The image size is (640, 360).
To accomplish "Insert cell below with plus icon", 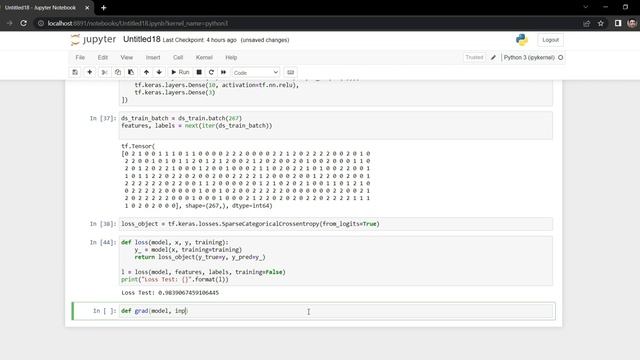I will [89, 72].
